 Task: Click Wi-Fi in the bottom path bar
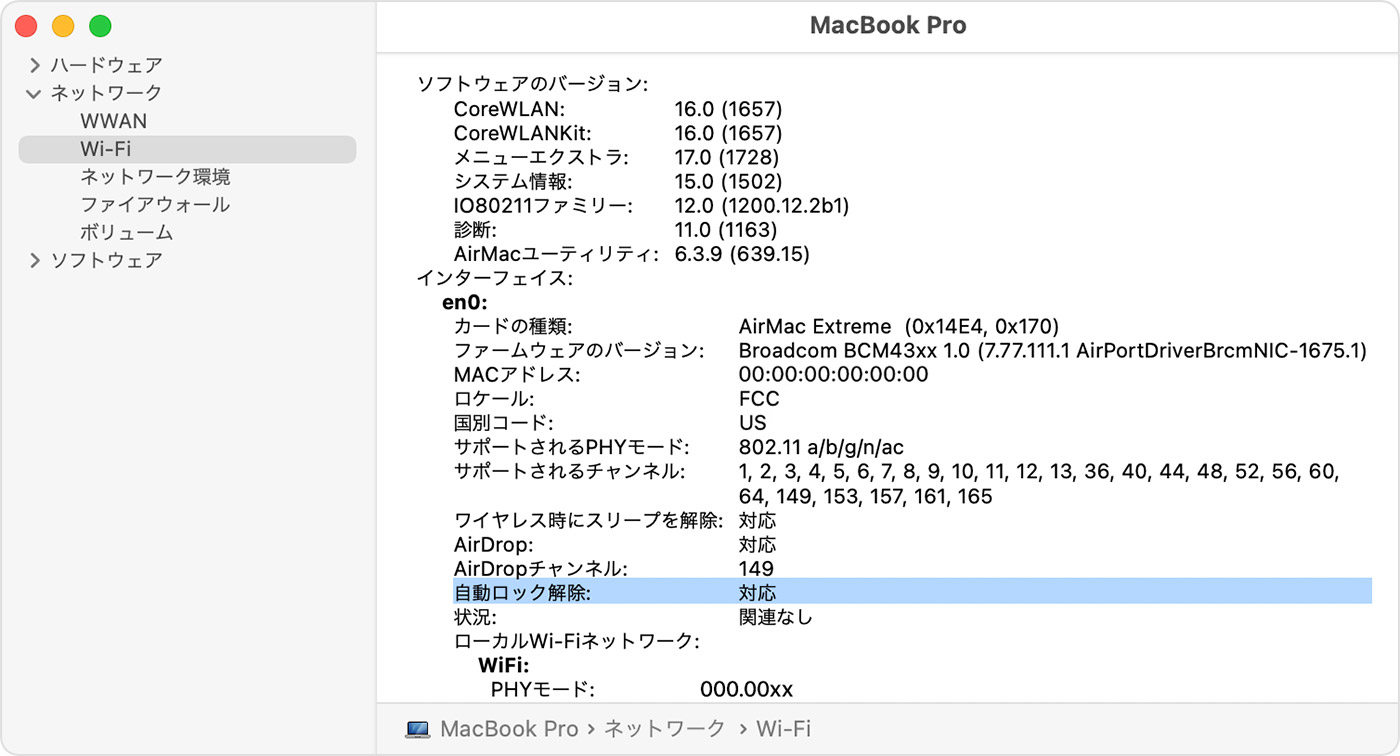tap(783, 729)
